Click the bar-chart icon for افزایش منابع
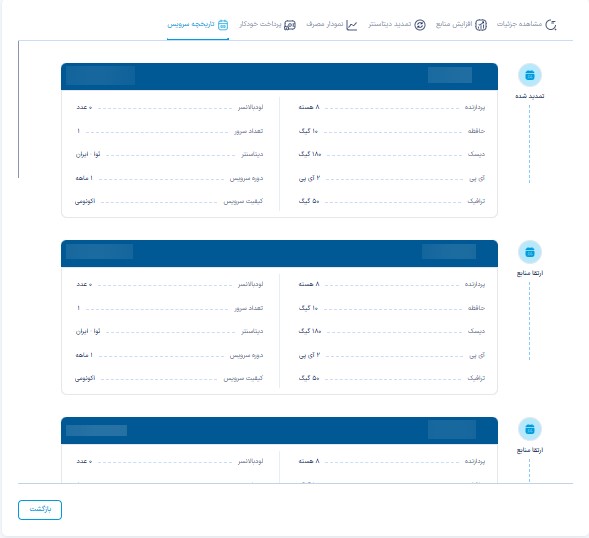The height and width of the screenshot is (538, 589). [481, 25]
